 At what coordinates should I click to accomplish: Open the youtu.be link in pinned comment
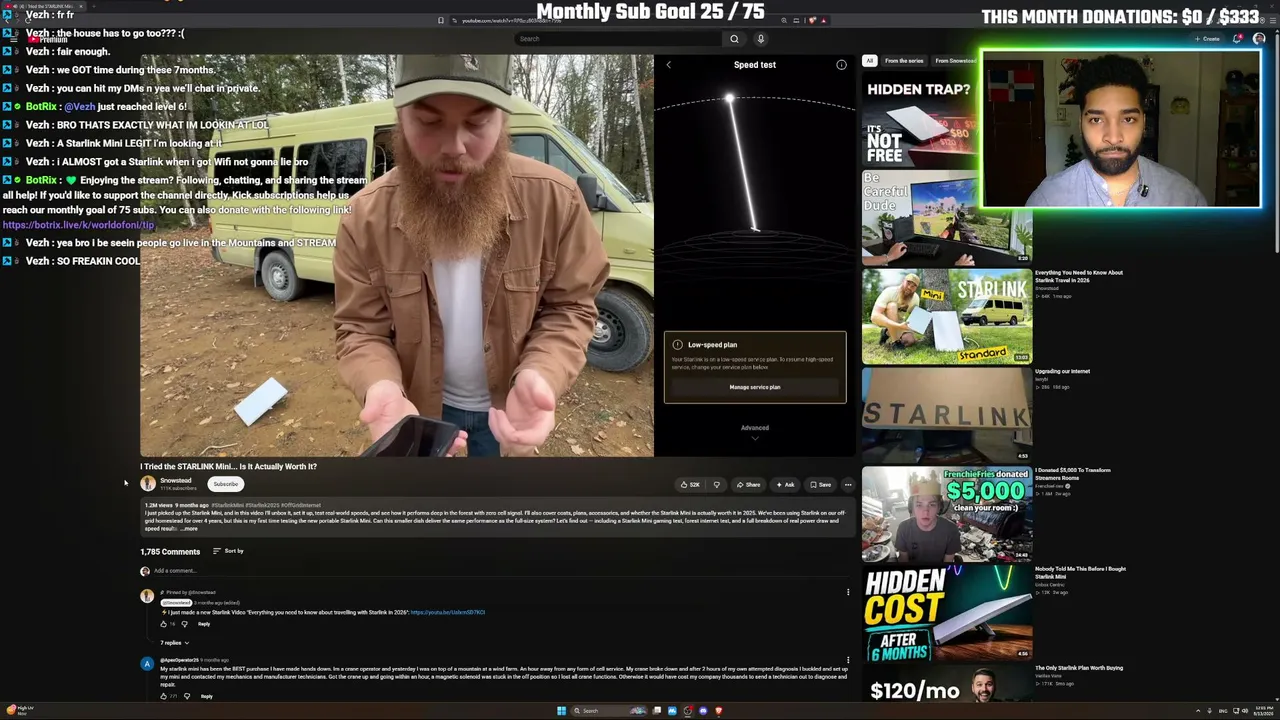tap(448, 612)
